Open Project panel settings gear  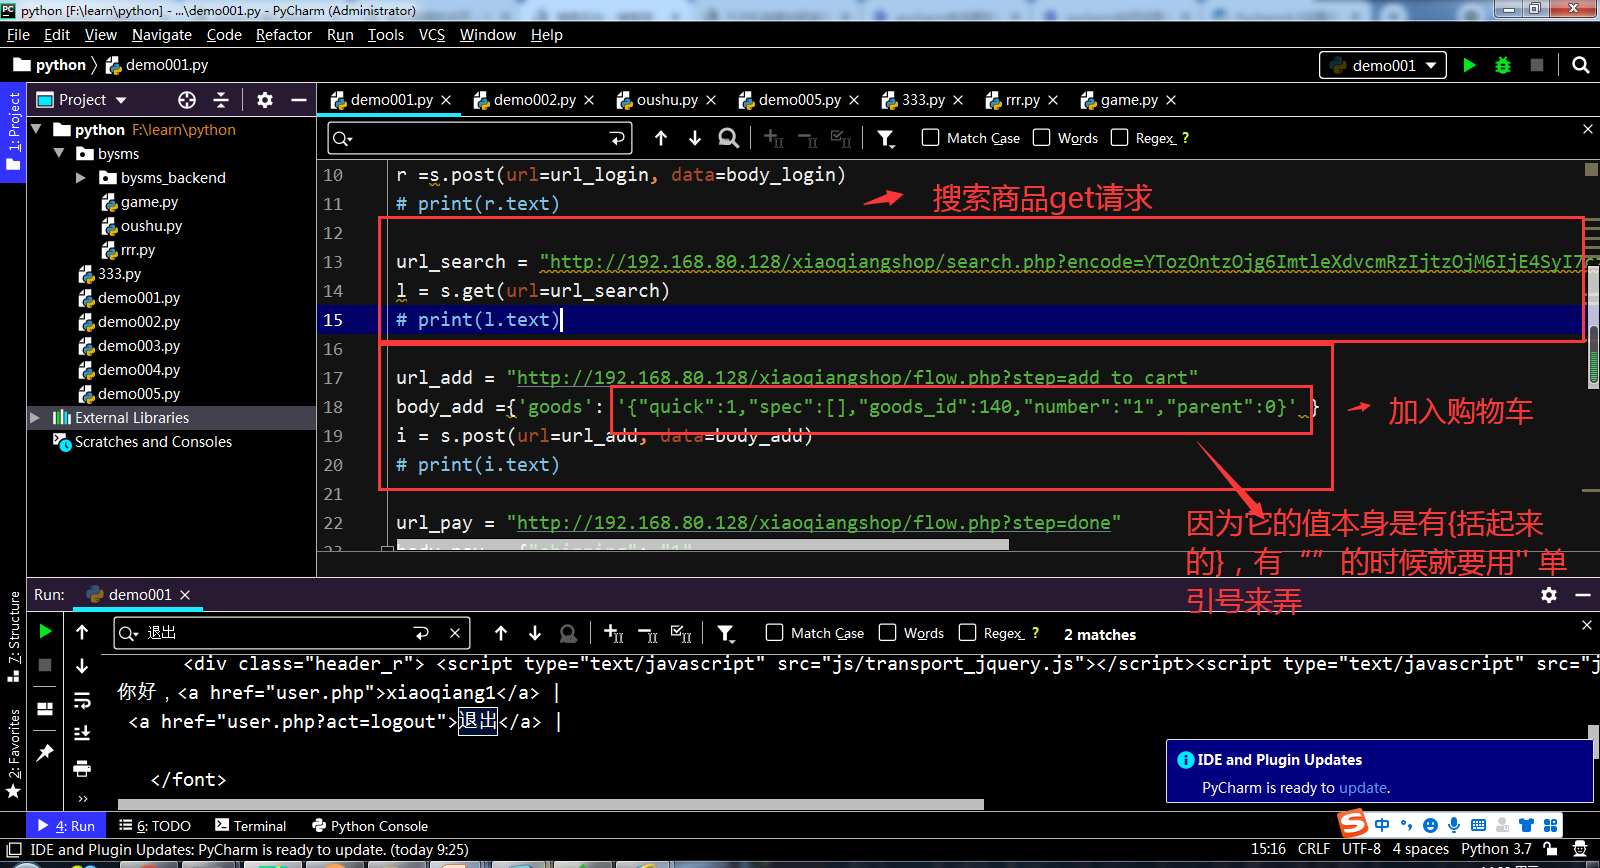pos(264,100)
